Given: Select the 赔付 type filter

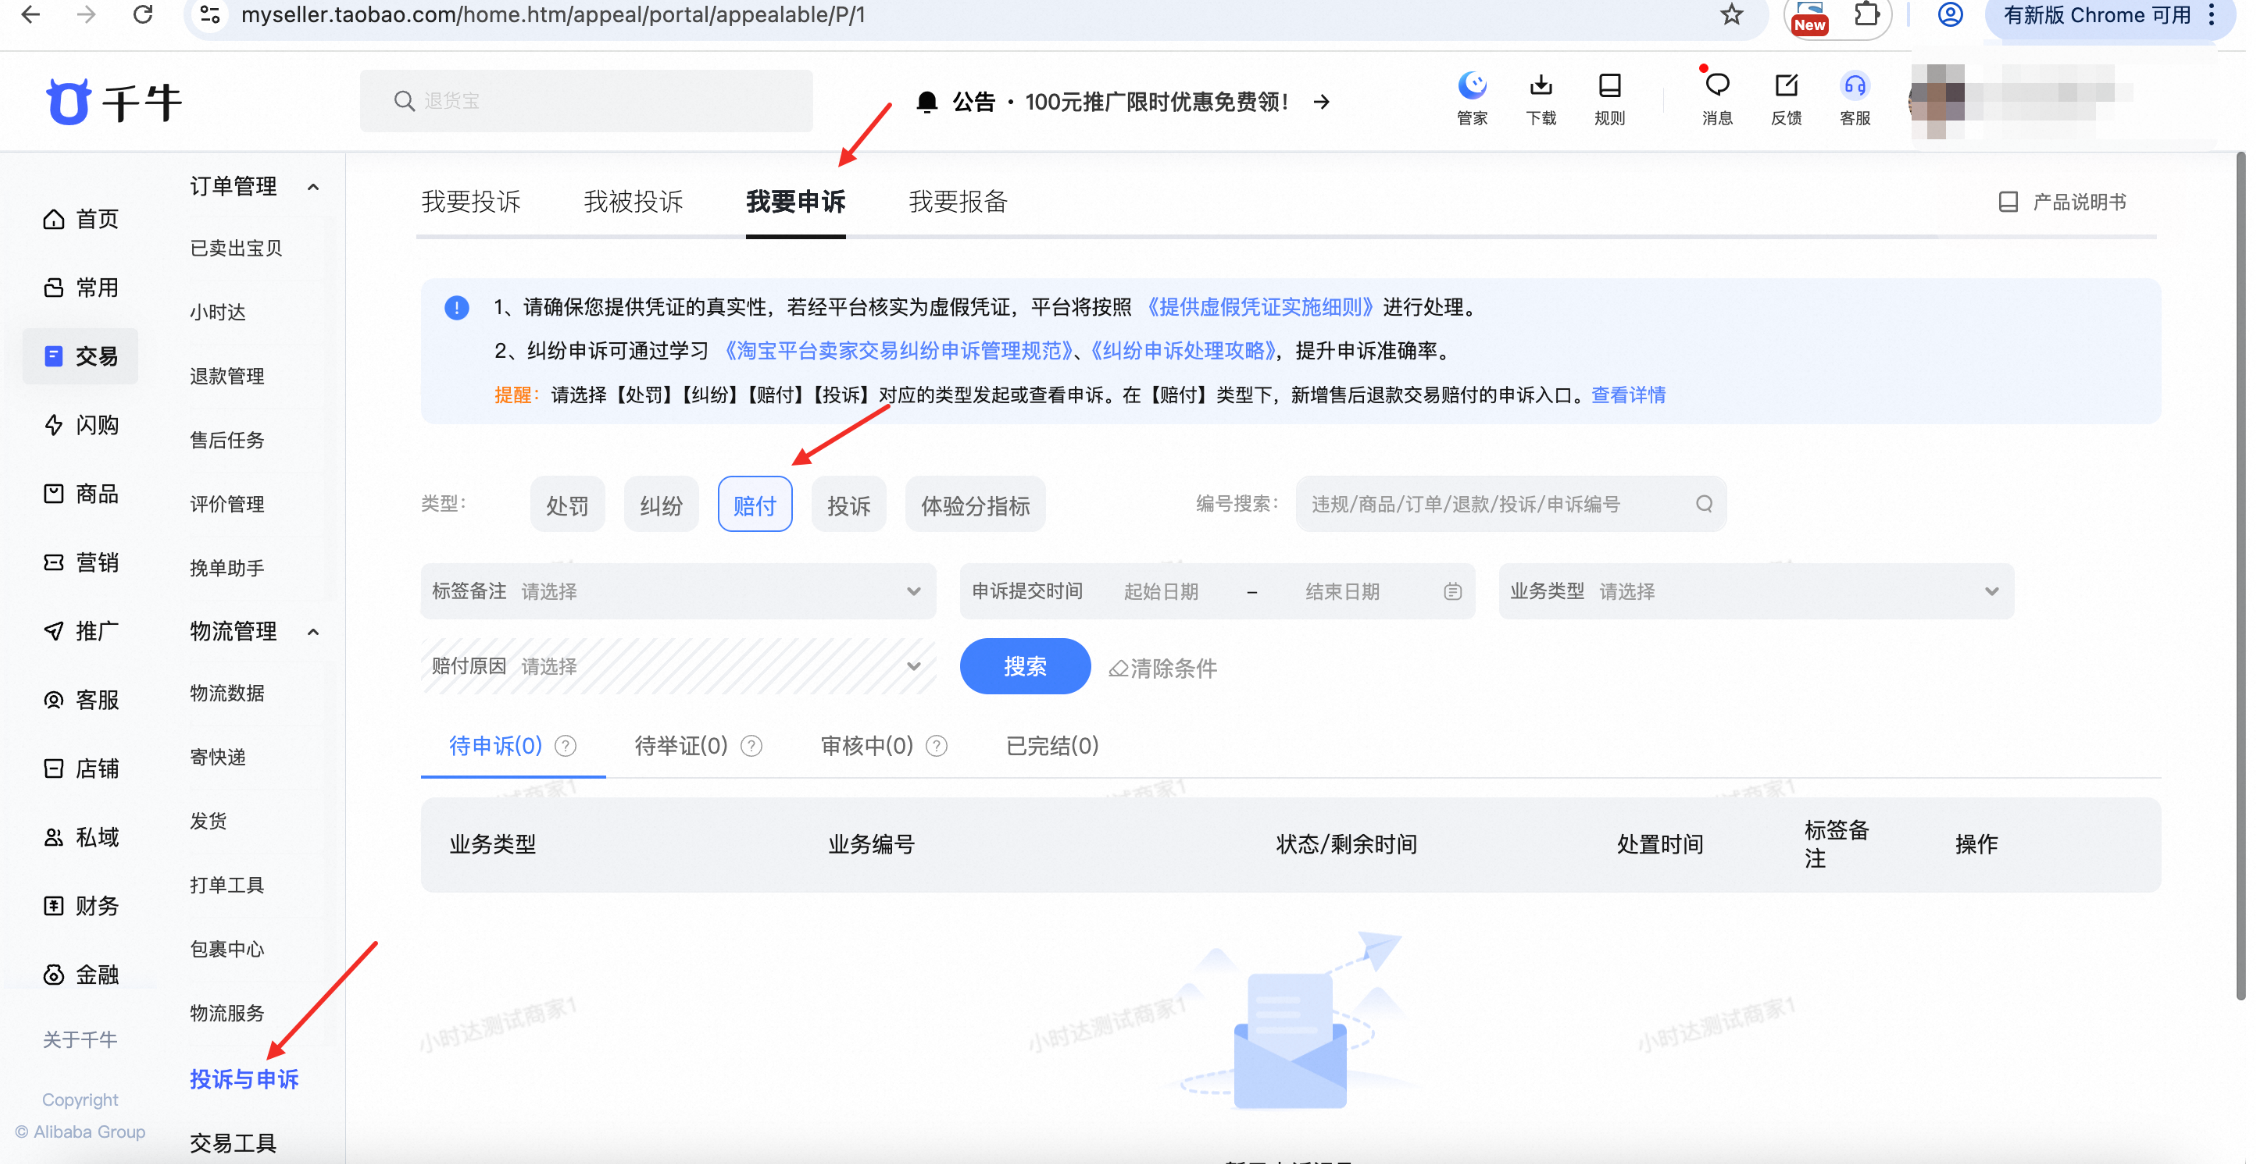Looking at the screenshot, I should [x=755, y=505].
